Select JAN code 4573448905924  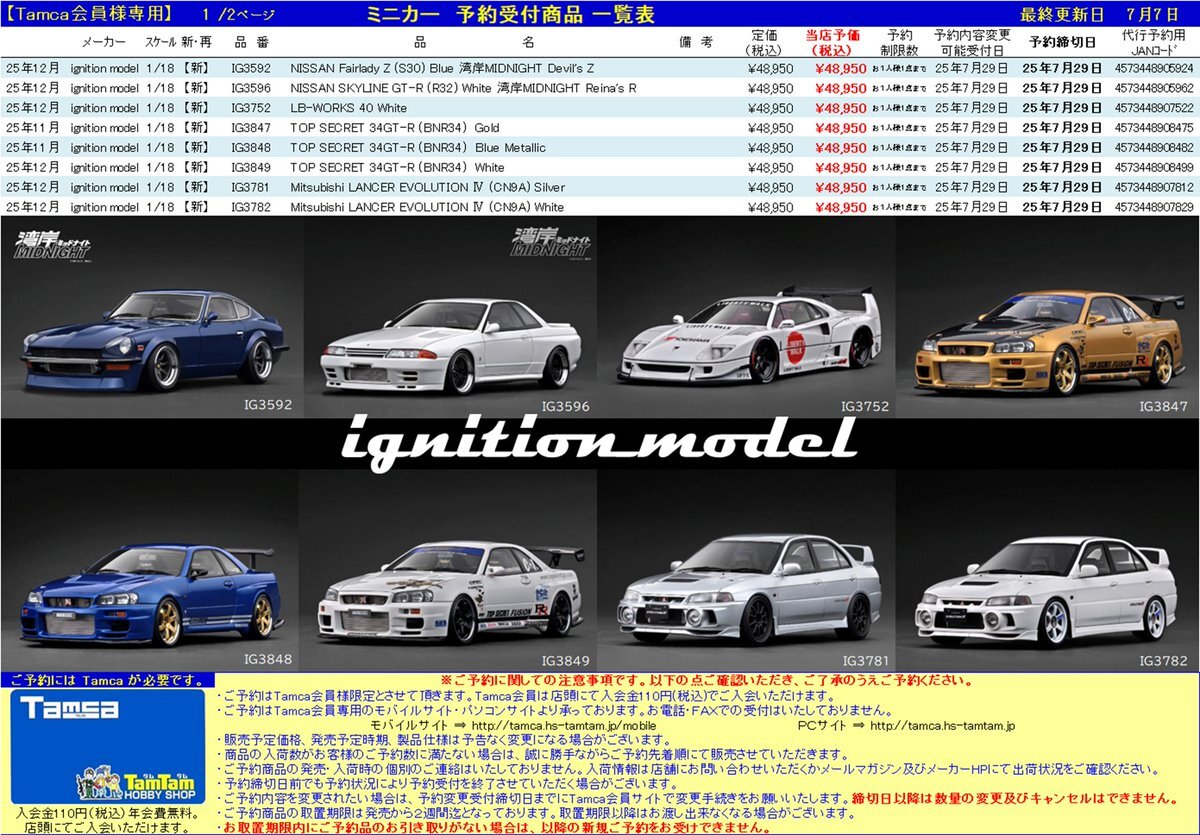tap(1154, 68)
